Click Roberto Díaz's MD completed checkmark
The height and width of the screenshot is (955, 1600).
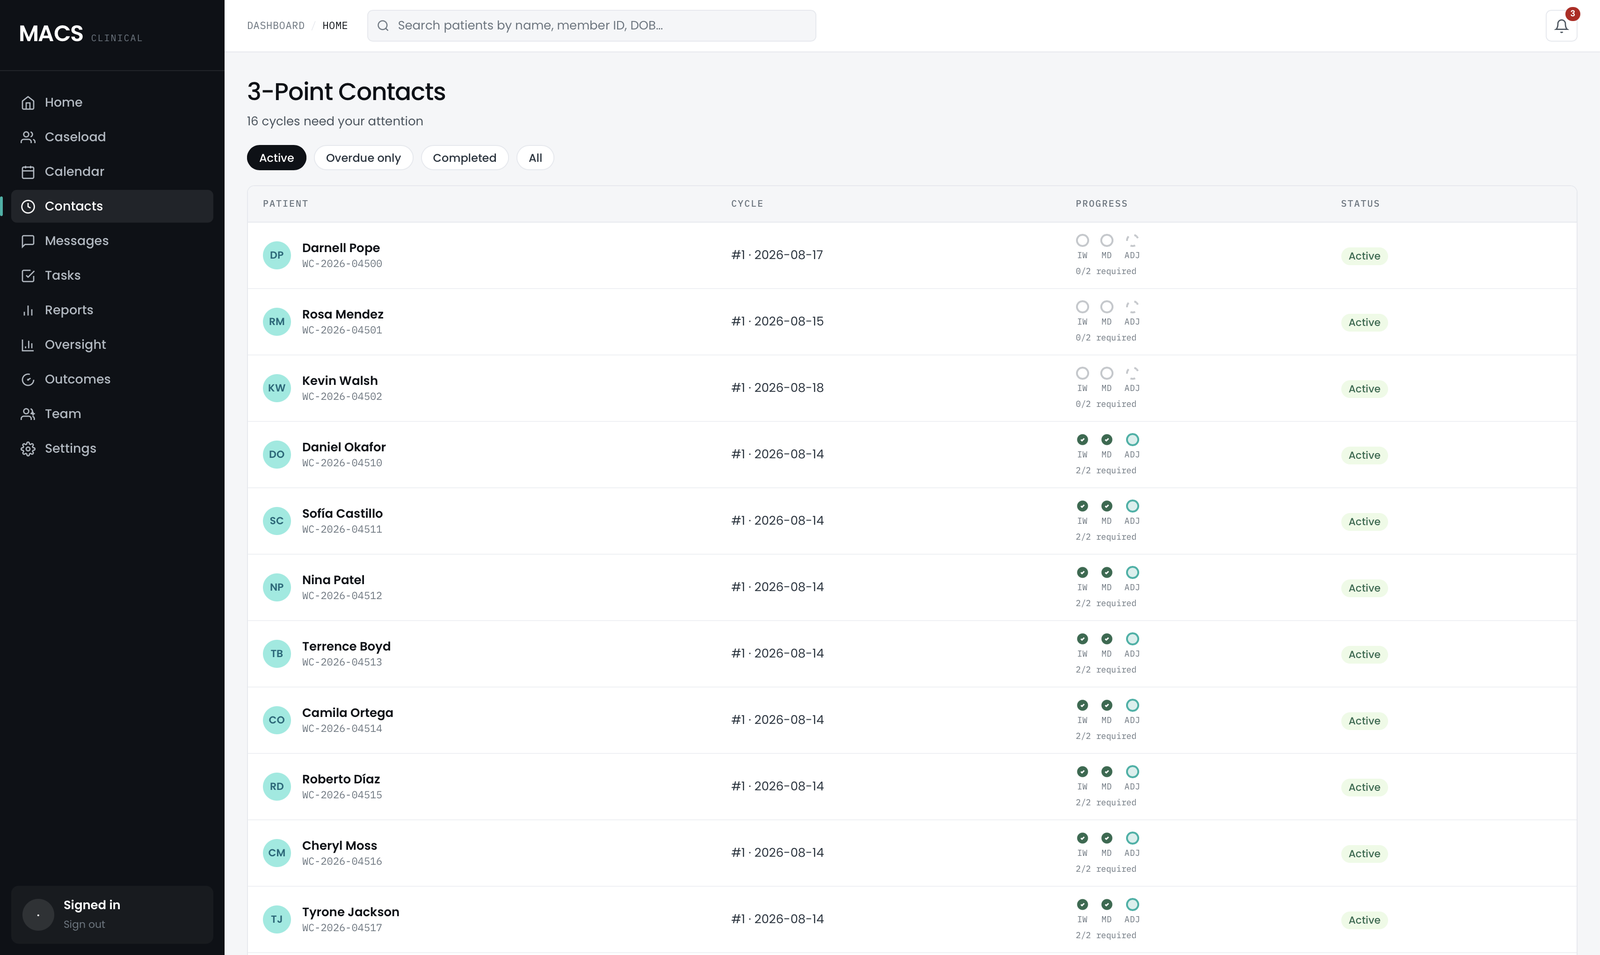coord(1107,772)
